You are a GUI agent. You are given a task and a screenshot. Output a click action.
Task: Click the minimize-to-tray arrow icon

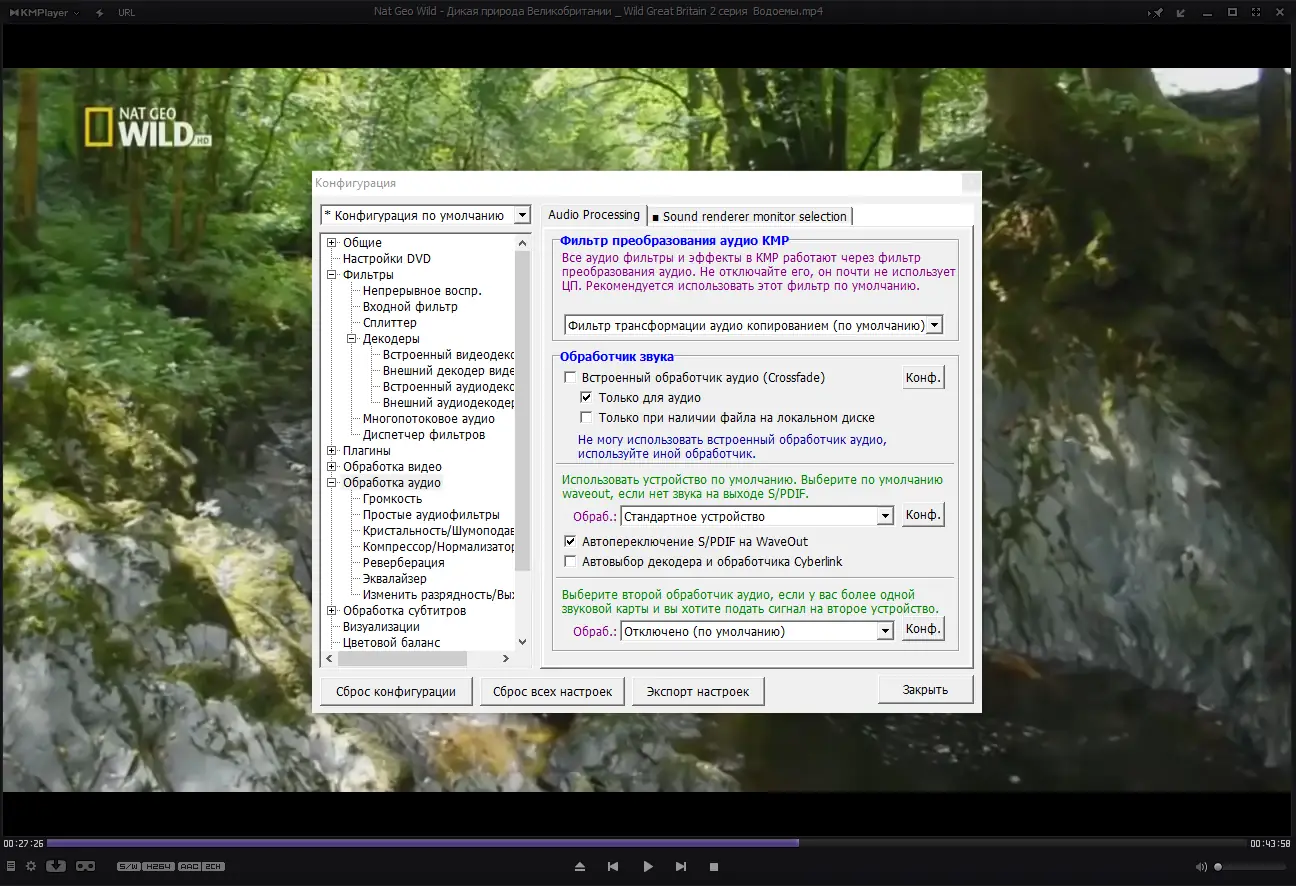pos(1182,13)
